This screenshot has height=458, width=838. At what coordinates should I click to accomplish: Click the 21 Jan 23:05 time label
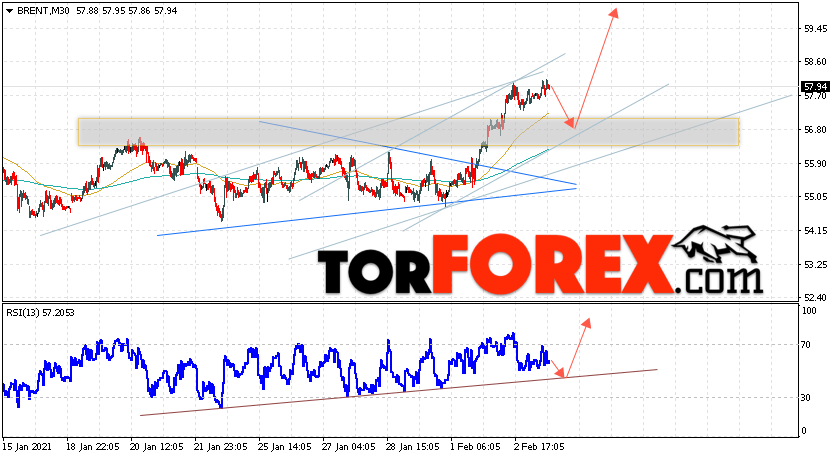220,446
